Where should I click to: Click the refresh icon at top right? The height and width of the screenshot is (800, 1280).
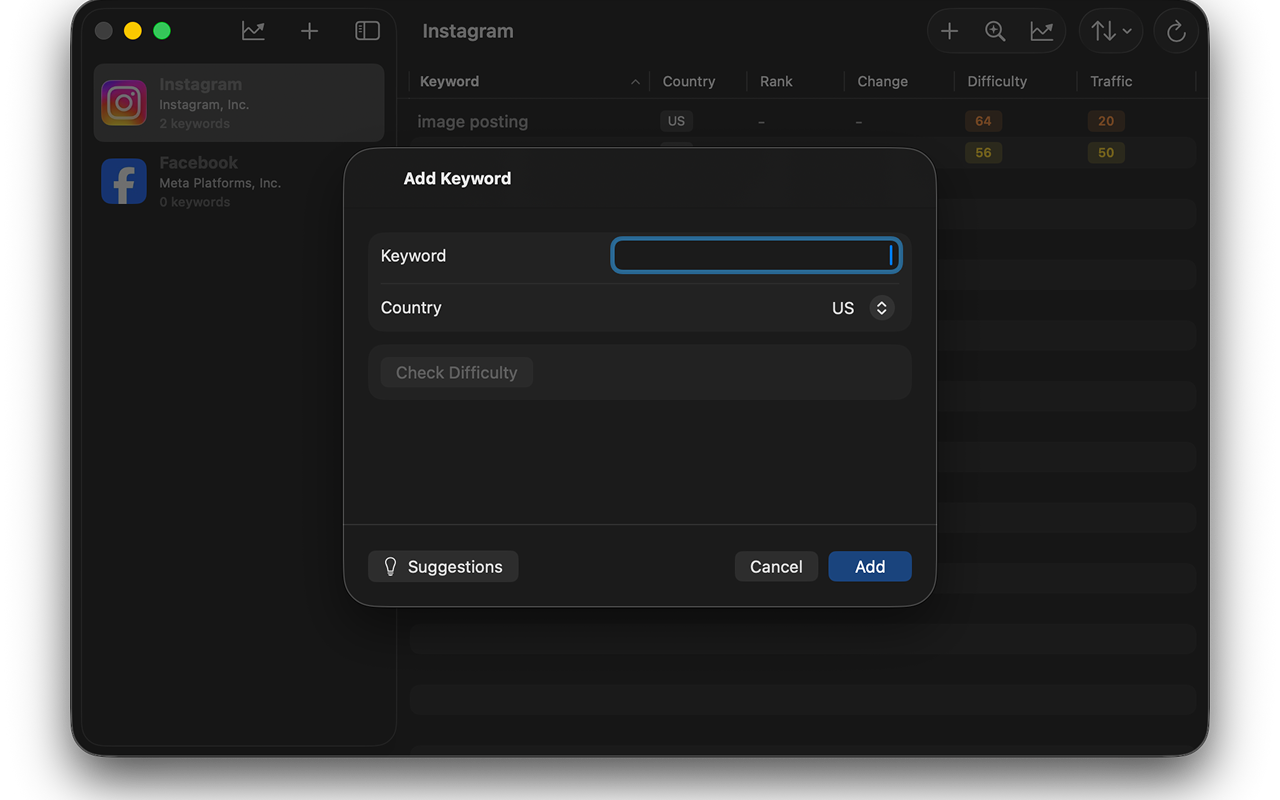tap(1176, 32)
